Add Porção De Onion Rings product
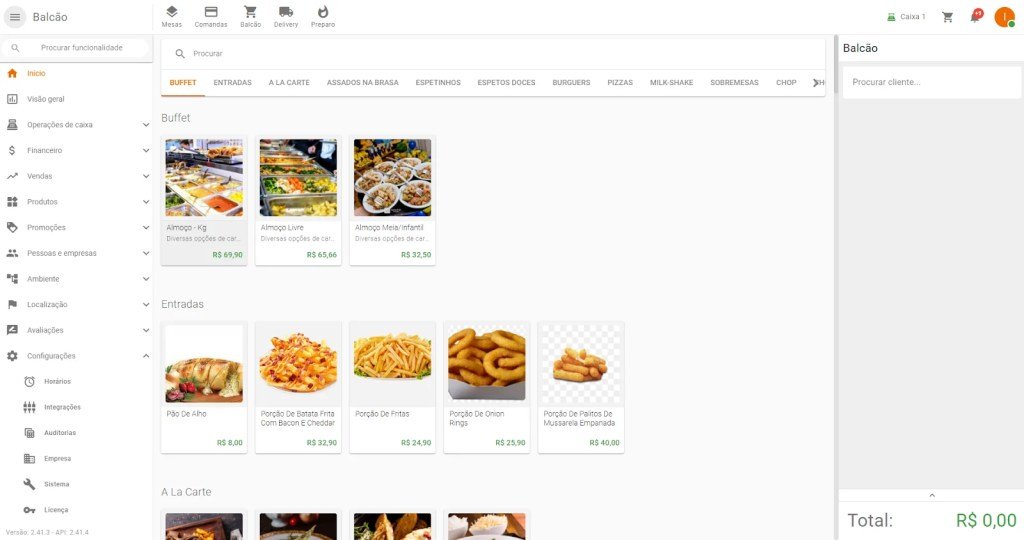 tap(487, 387)
